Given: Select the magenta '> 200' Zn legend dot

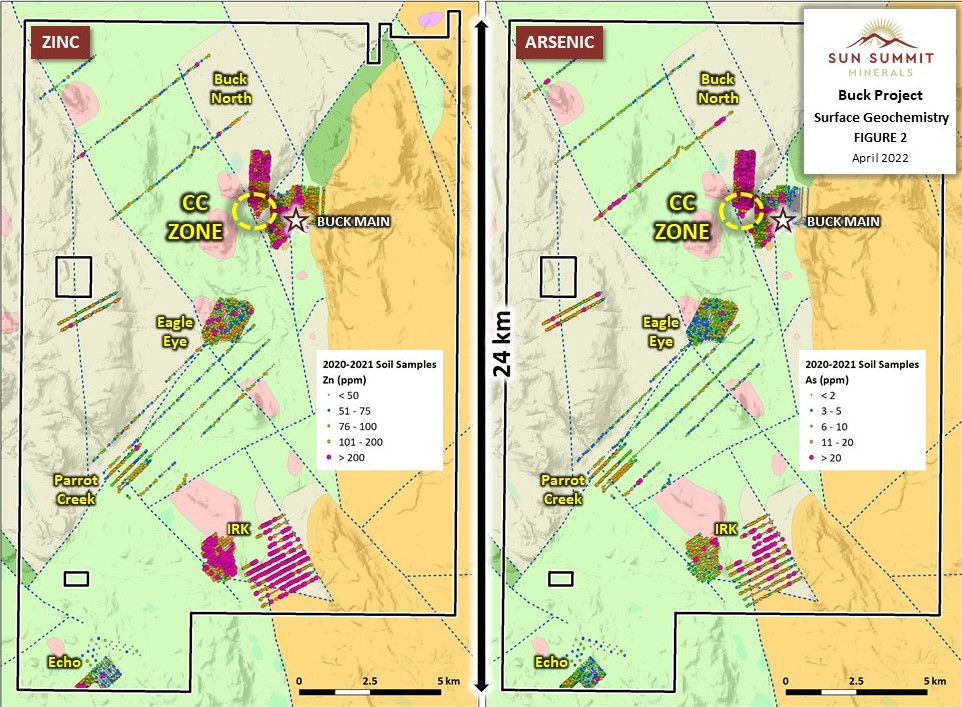Looking at the screenshot, I should (329, 458).
